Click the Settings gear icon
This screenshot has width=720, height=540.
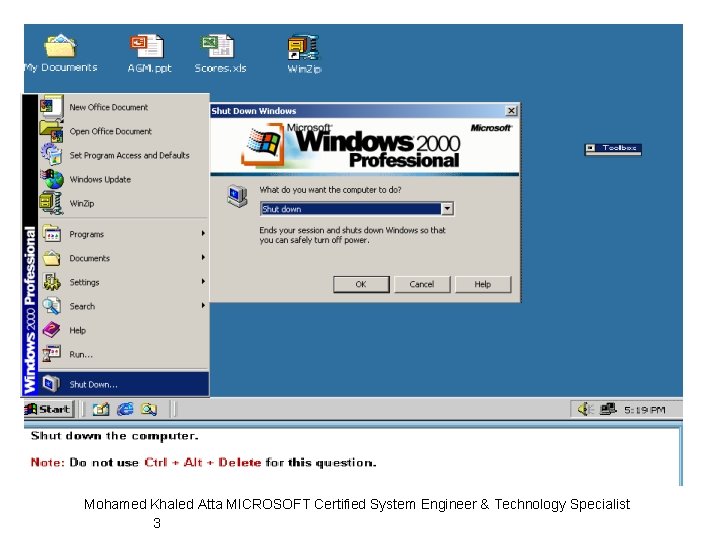pyautogui.click(x=51, y=282)
